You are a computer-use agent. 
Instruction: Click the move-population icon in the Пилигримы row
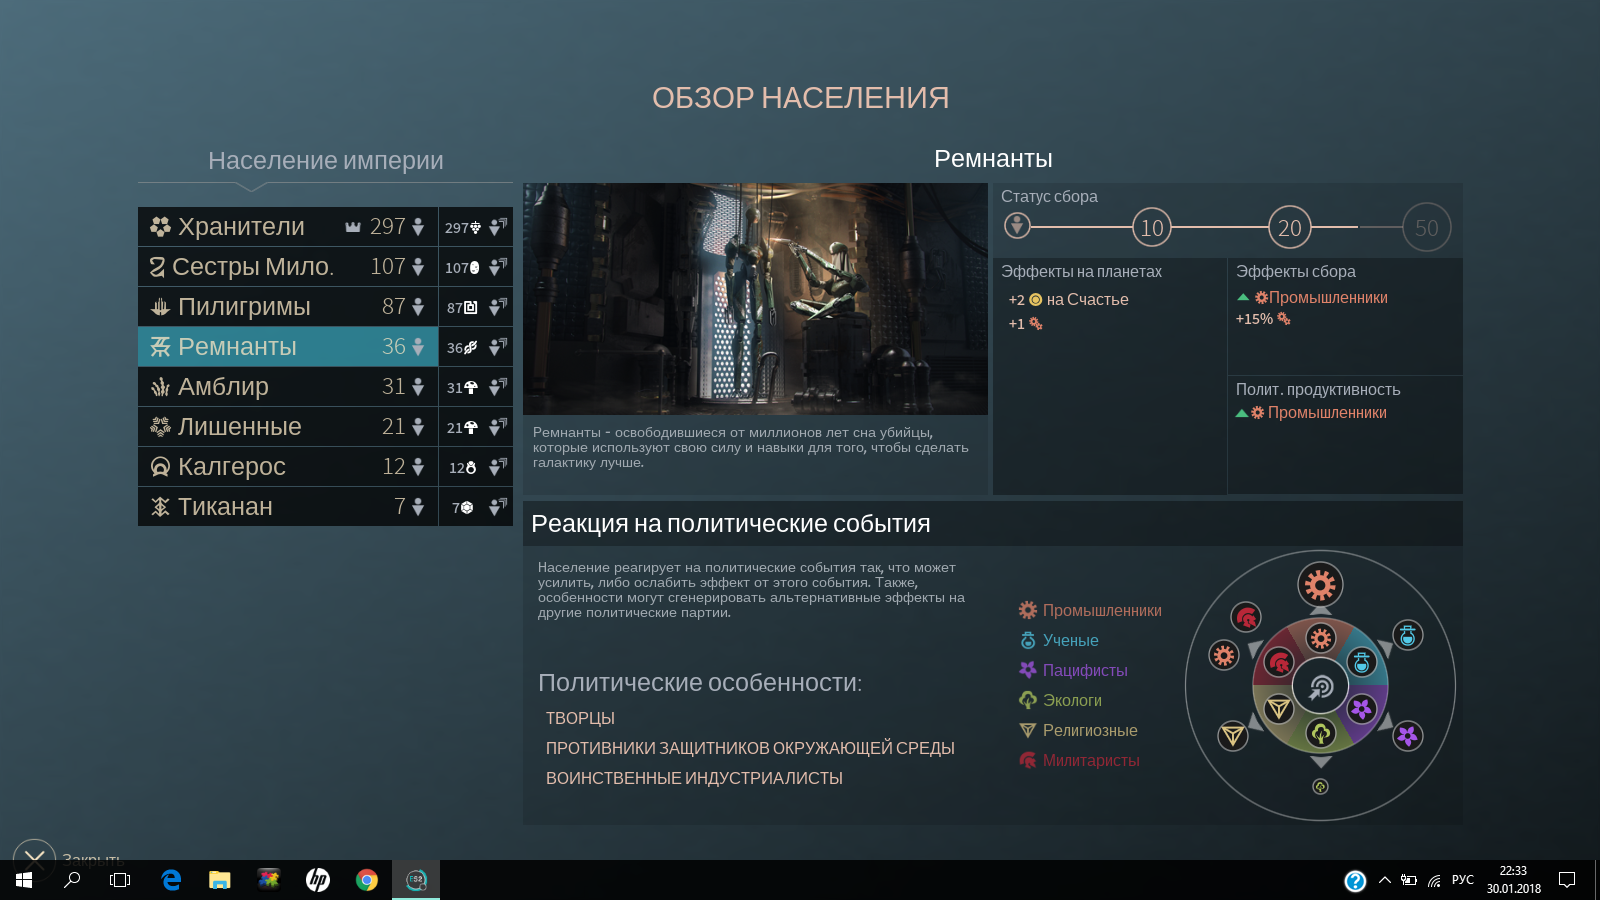[498, 307]
